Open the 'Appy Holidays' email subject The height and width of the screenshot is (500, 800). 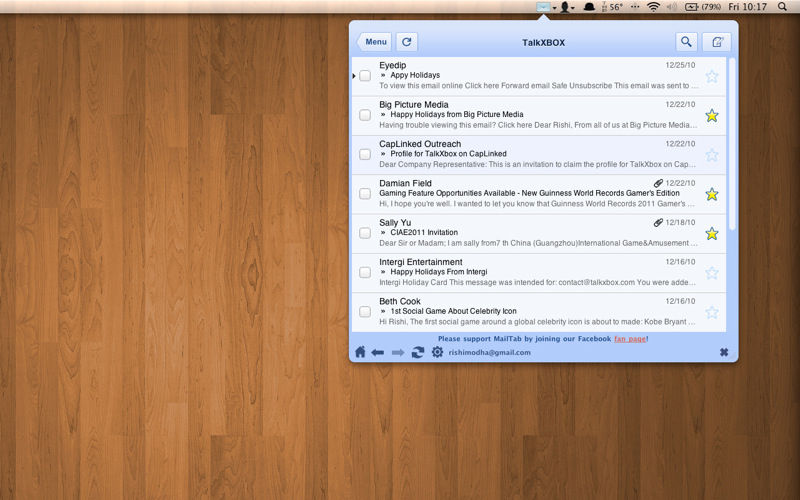(x=415, y=75)
